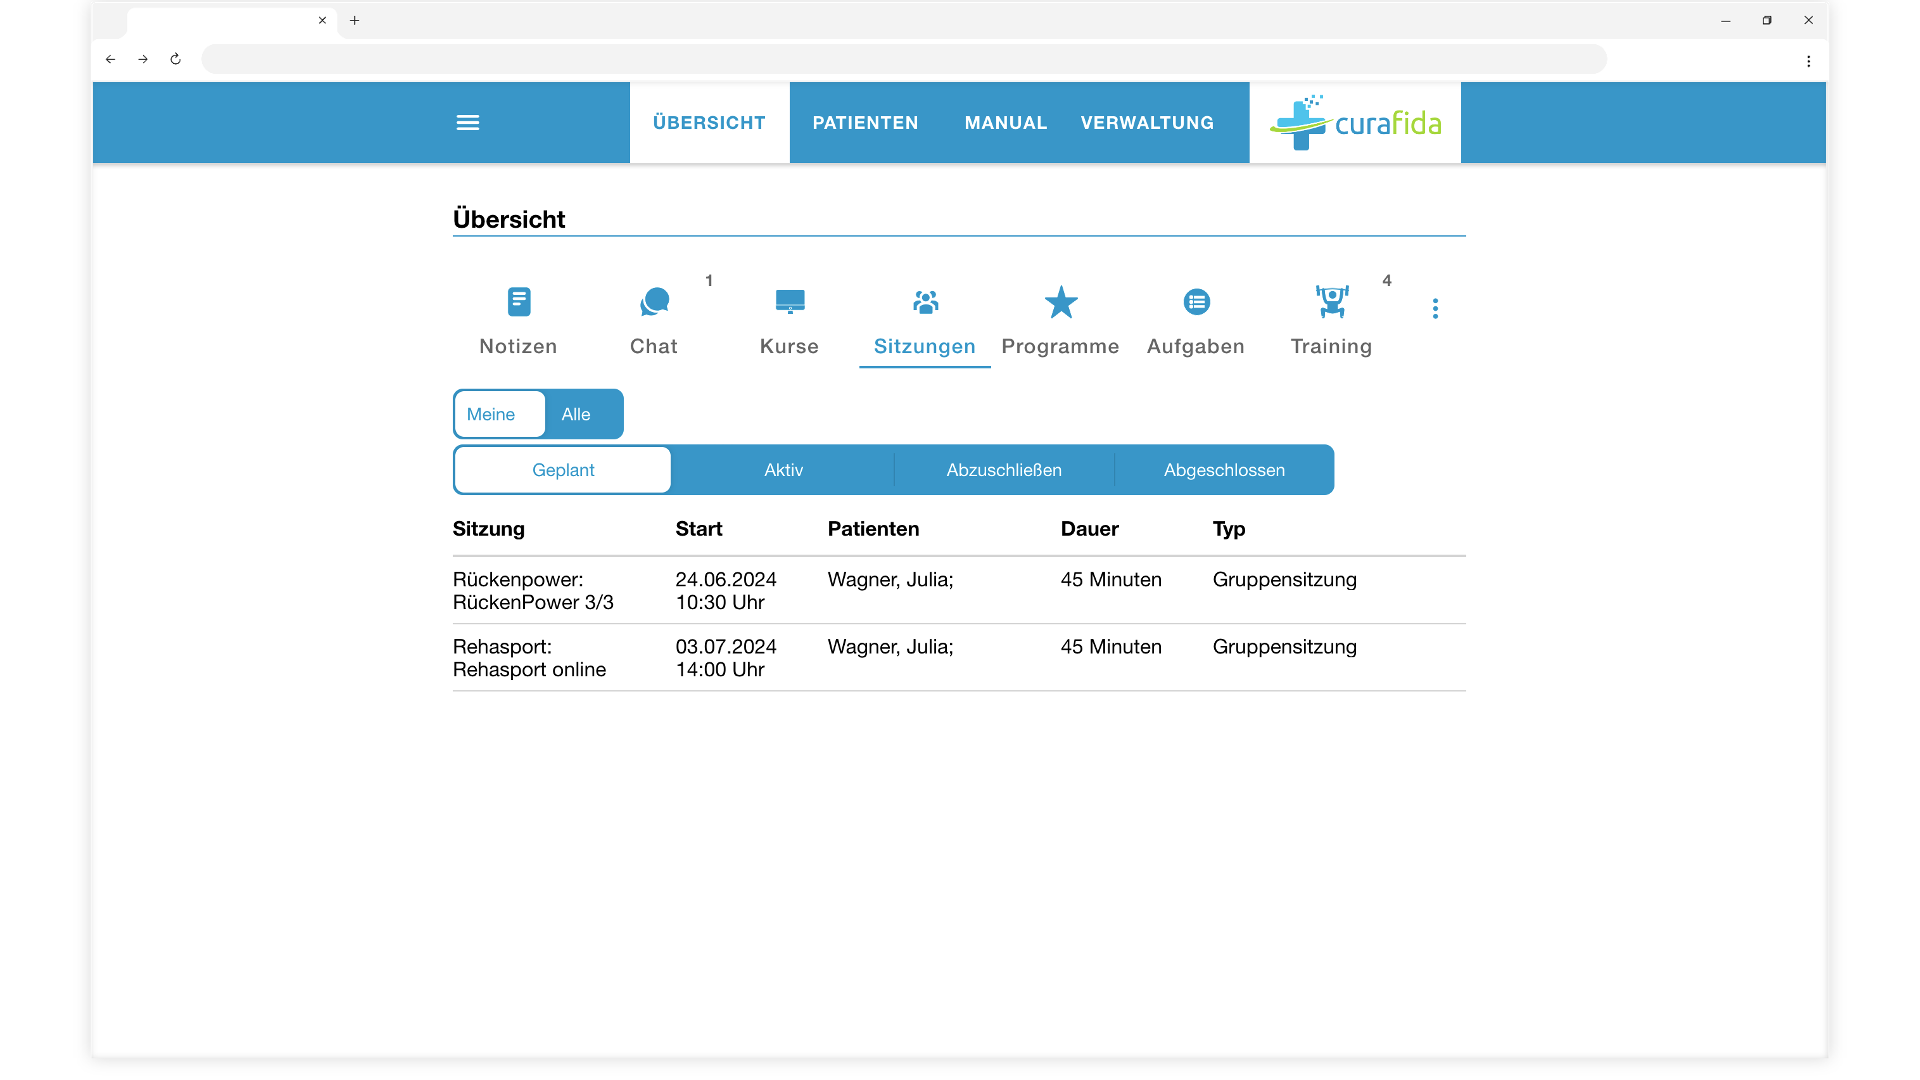Click the Start column header
1920x1080 pixels.
(698, 529)
